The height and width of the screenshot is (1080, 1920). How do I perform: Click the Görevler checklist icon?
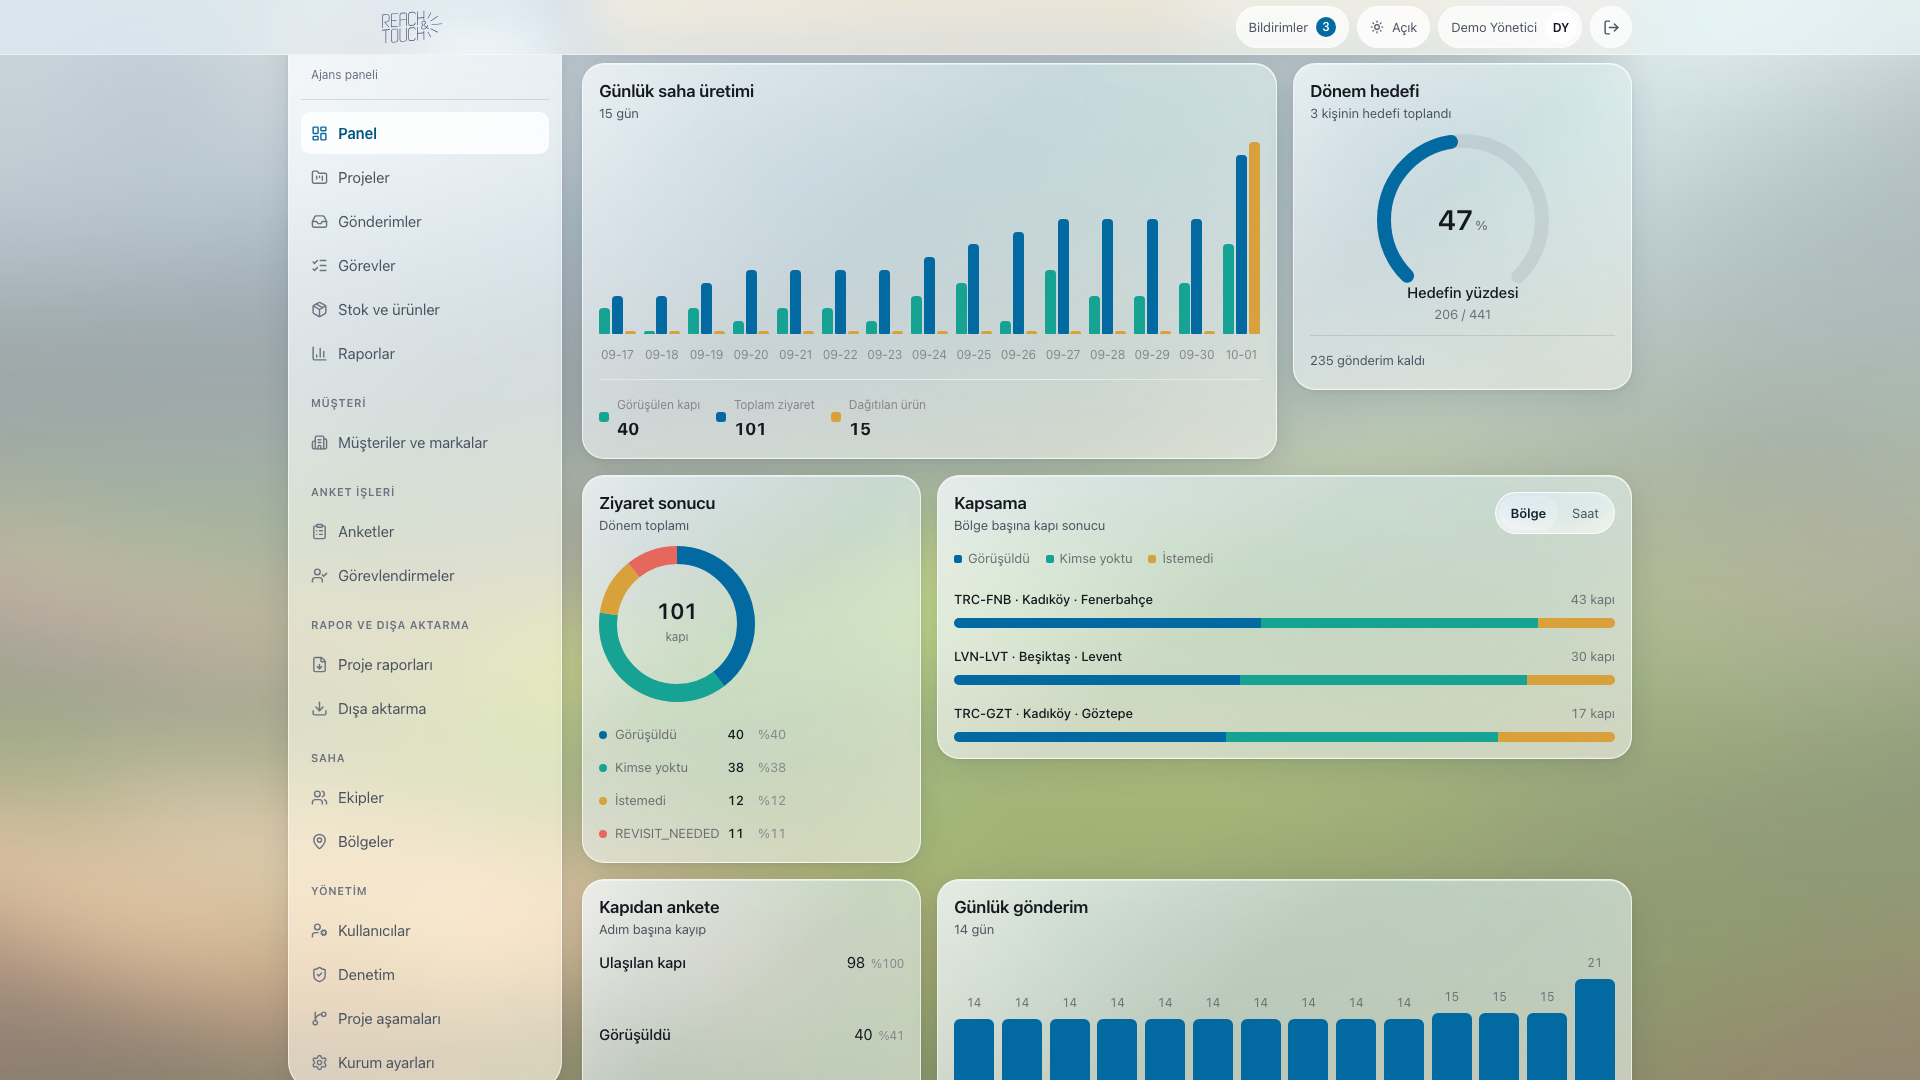[x=319, y=265]
